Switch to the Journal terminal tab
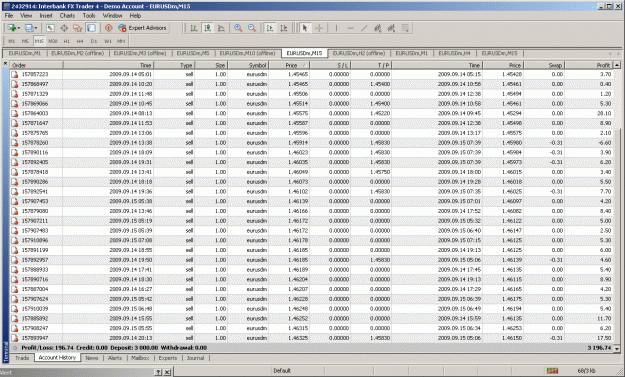 (x=195, y=358)
